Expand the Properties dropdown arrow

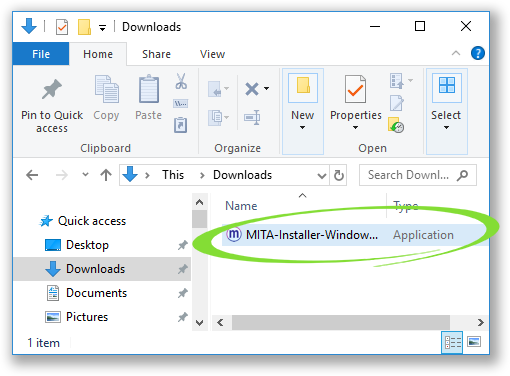click(355, 127)
